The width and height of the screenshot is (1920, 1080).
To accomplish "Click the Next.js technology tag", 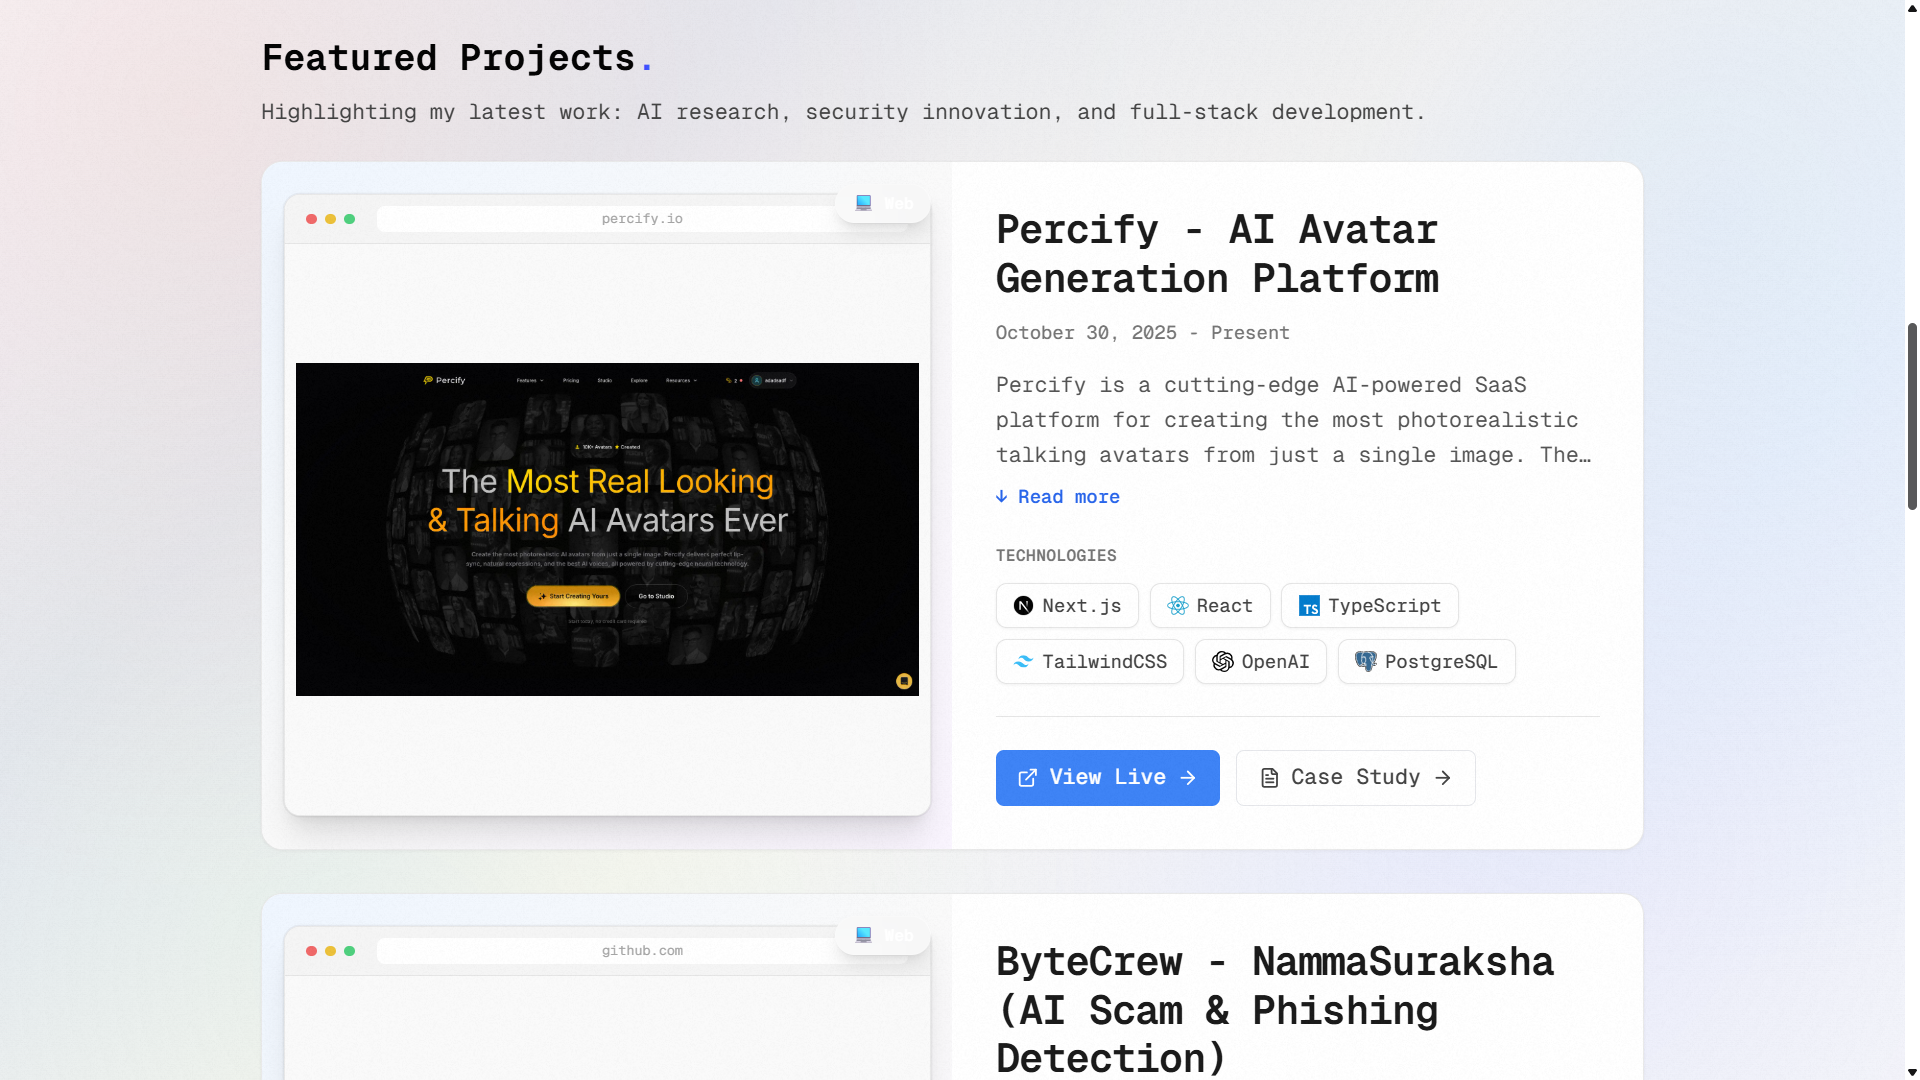I will click(1067, 606).
